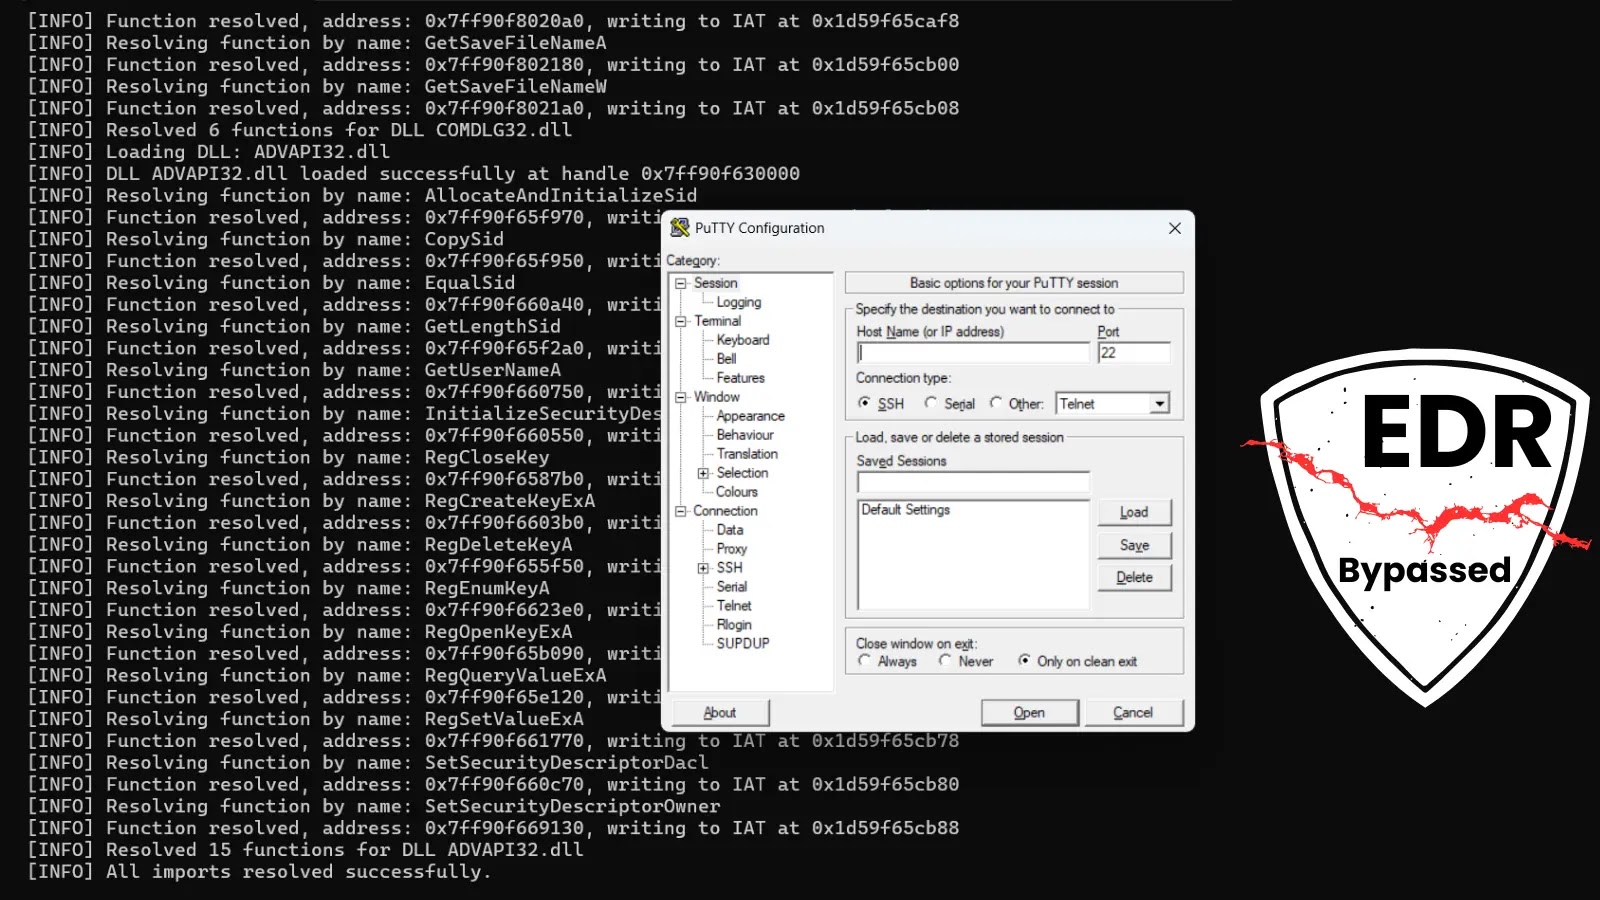
Task: Choose "Never" for close window on exit
Action: [944, 661]
